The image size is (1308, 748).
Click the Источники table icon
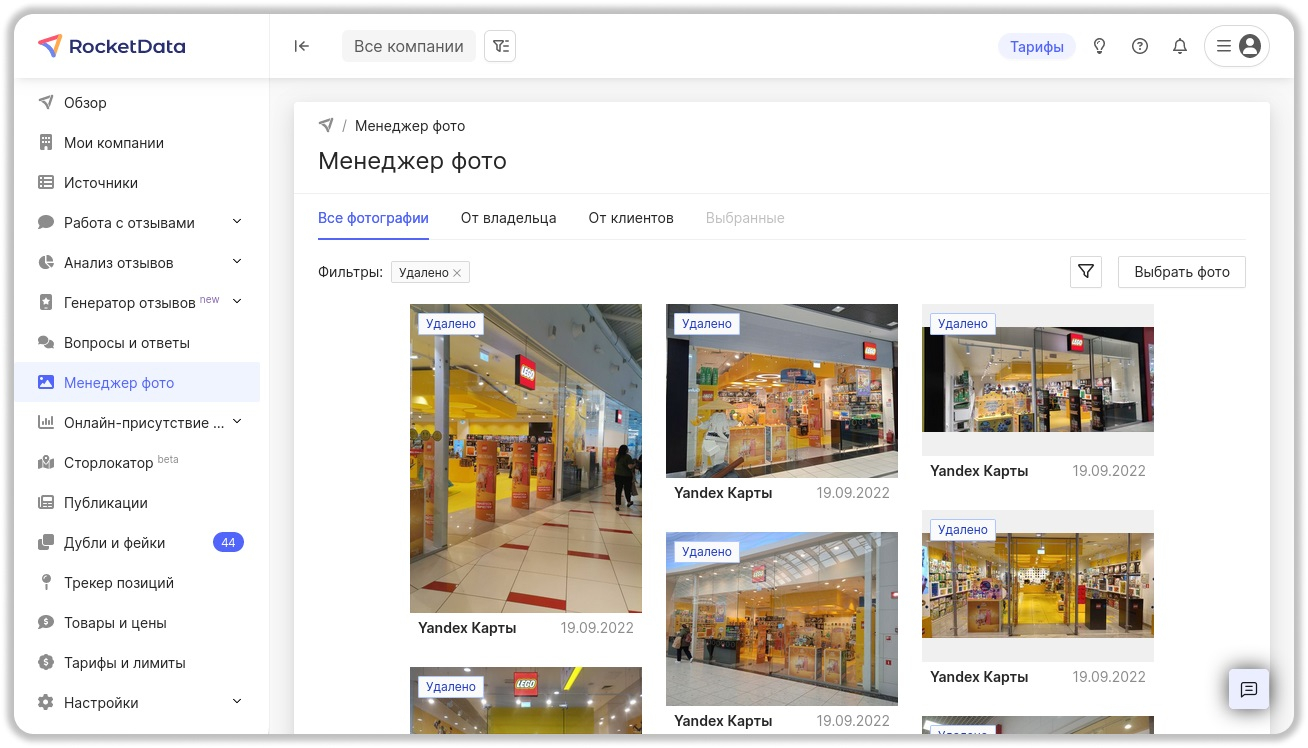[46, 182]
